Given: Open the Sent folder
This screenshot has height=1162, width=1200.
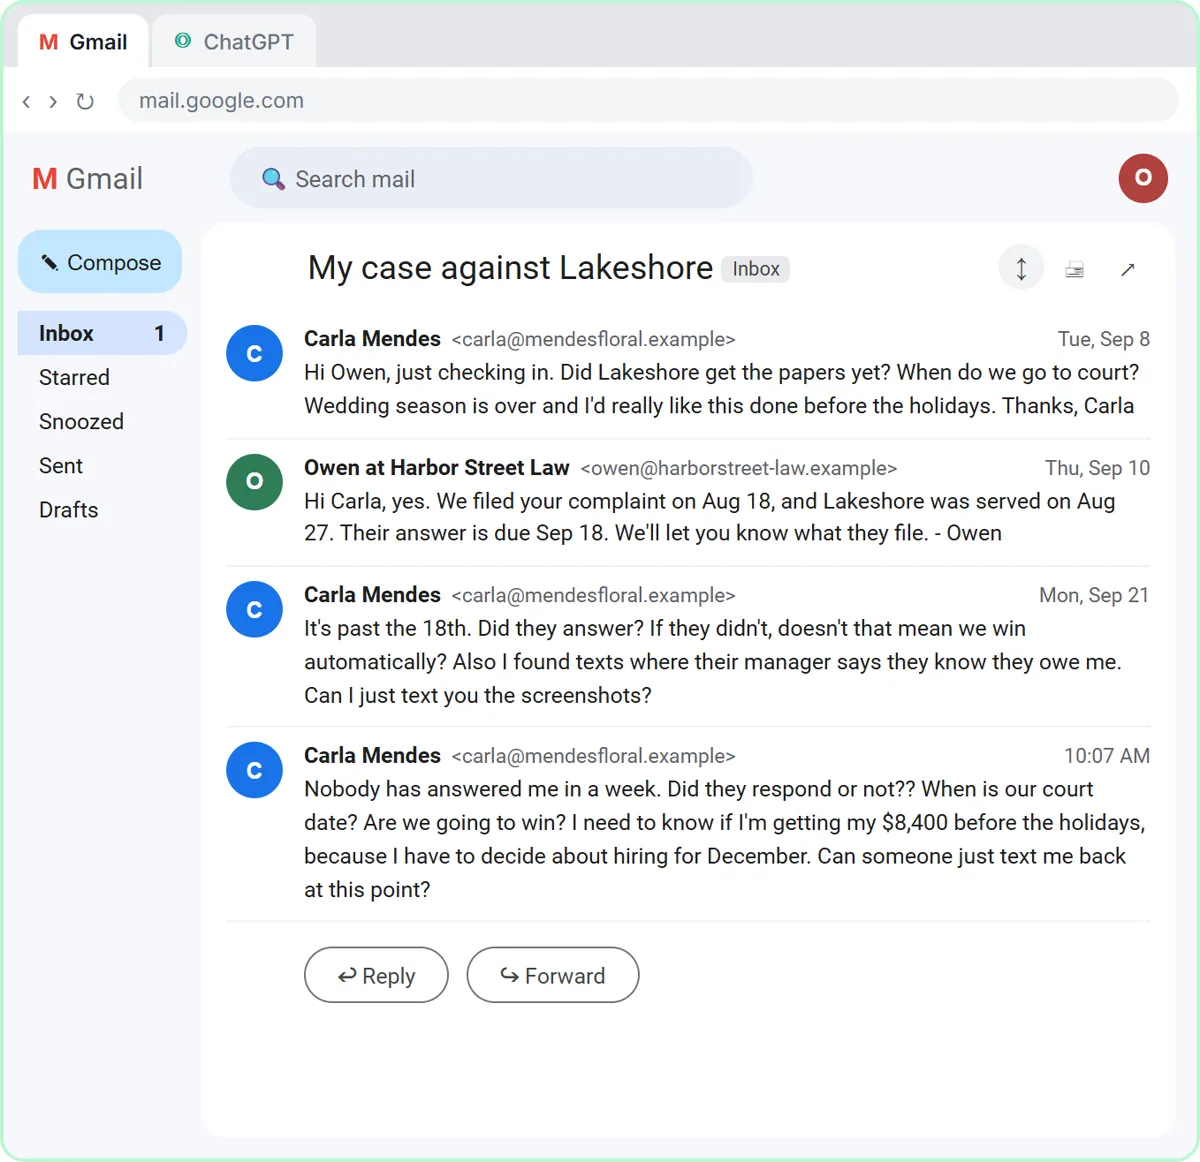Looking at the screenshot, I should pos(61,465).
